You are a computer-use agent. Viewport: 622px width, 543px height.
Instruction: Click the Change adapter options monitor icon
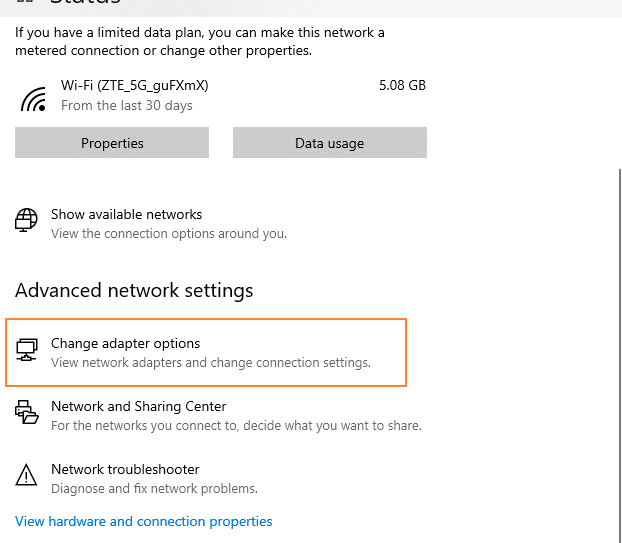(x=27, y=349)
